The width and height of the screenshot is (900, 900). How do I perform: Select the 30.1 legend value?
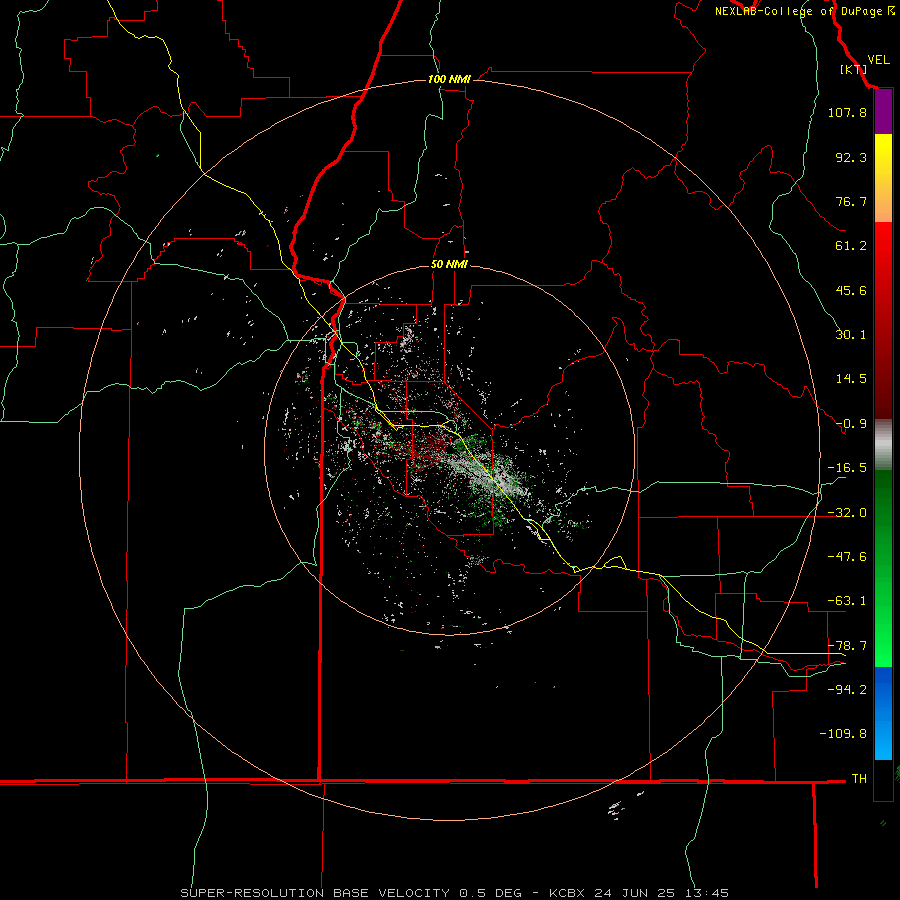click(x=851, y=335)
